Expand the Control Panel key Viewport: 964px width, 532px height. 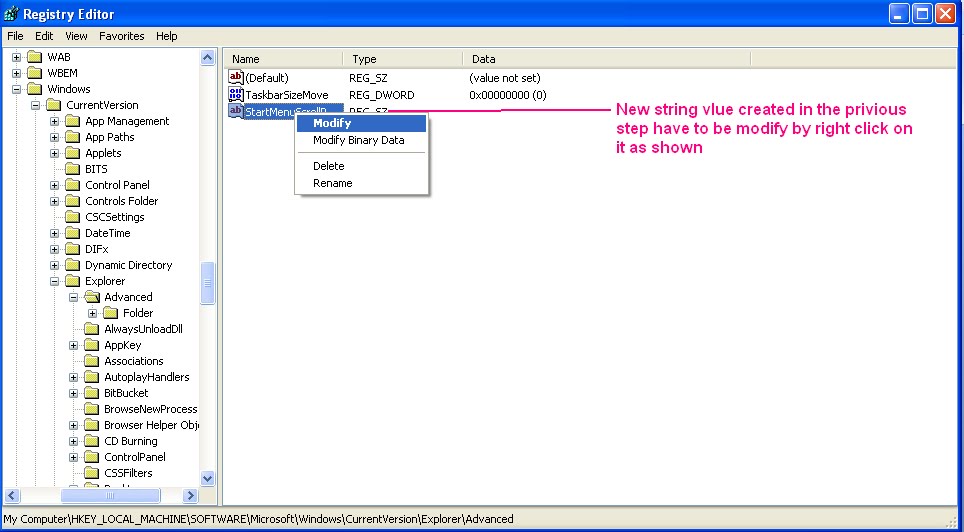point(55,185)
